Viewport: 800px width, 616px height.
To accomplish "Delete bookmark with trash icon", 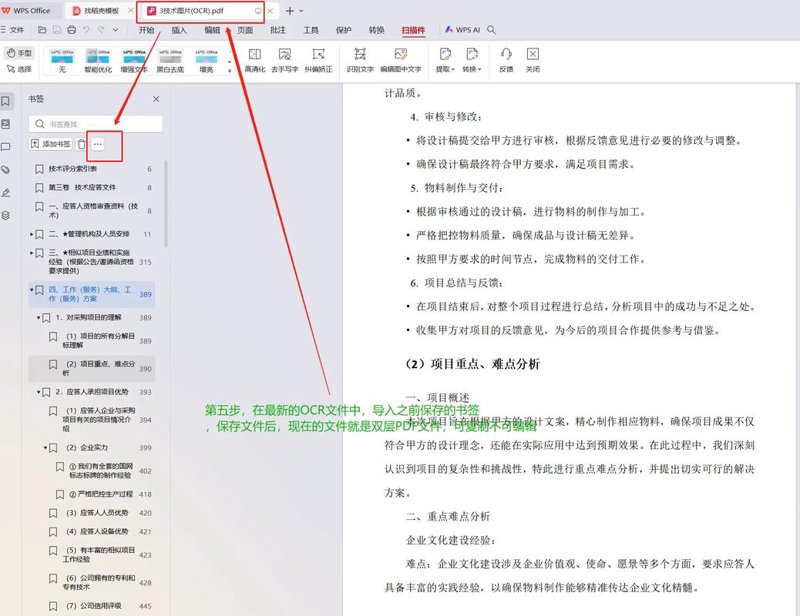I will pyautogui.click(x=82, y=144).
